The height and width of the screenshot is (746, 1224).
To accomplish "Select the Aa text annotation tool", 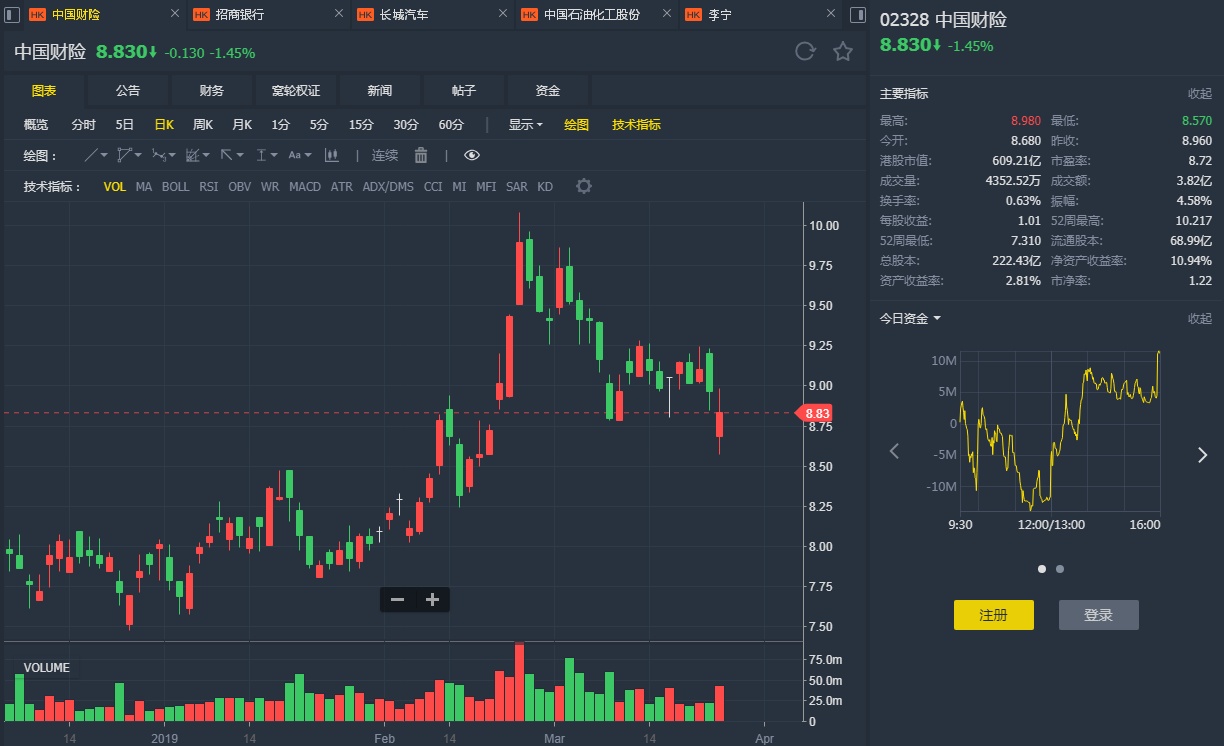I will click(x=294, y=155).
